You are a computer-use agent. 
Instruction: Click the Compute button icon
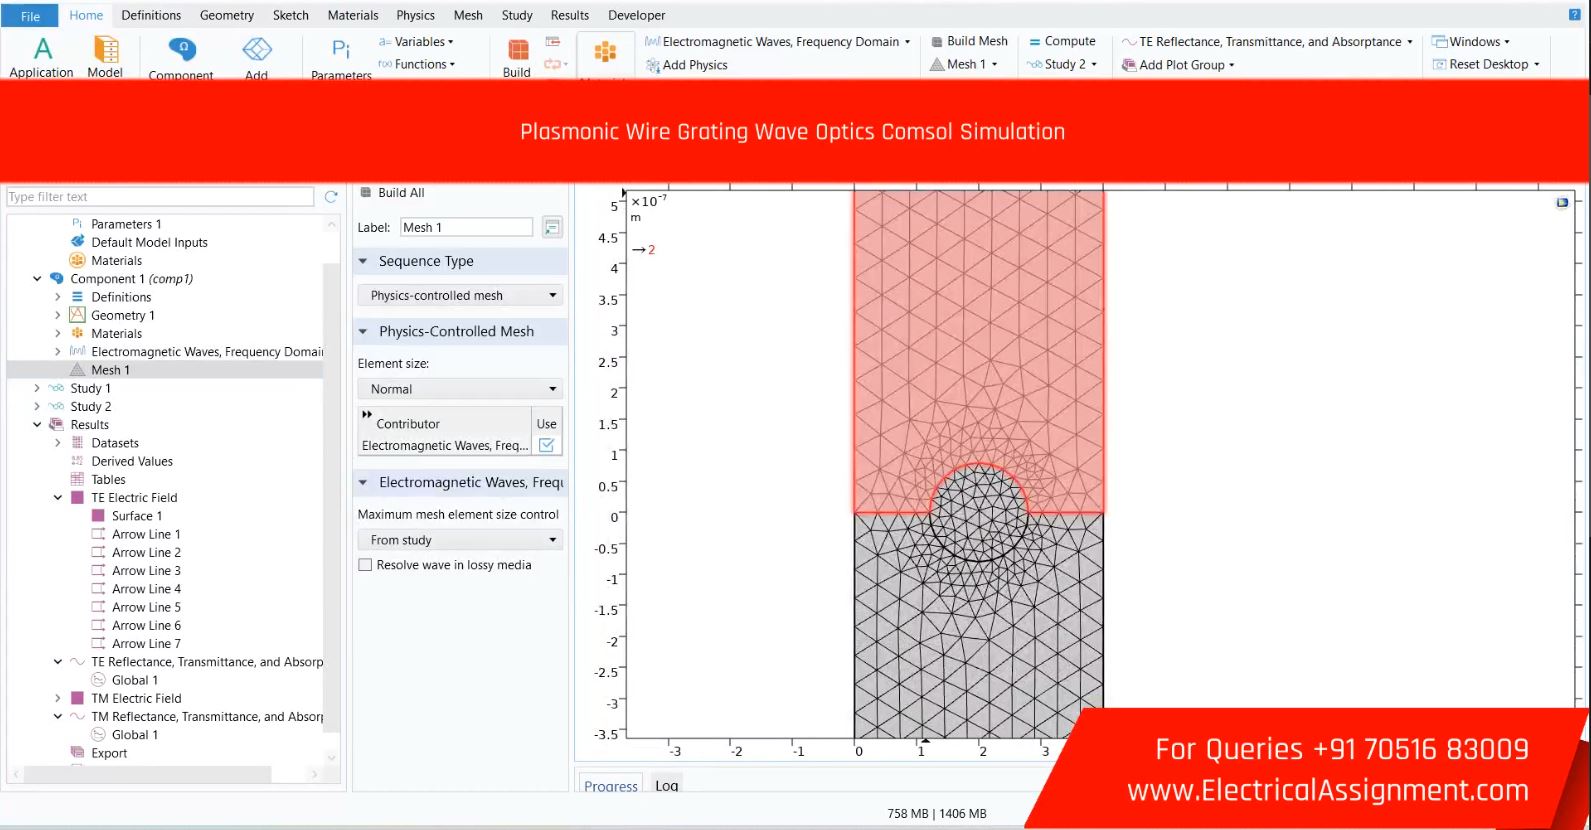click(x=1035, y=41)
